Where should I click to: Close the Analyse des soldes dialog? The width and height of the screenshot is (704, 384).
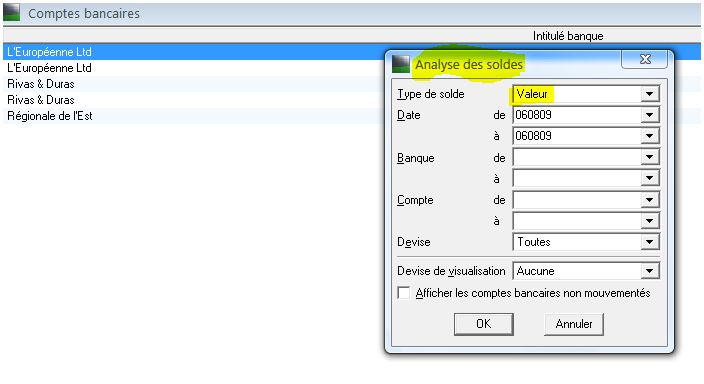coord(645,59)
